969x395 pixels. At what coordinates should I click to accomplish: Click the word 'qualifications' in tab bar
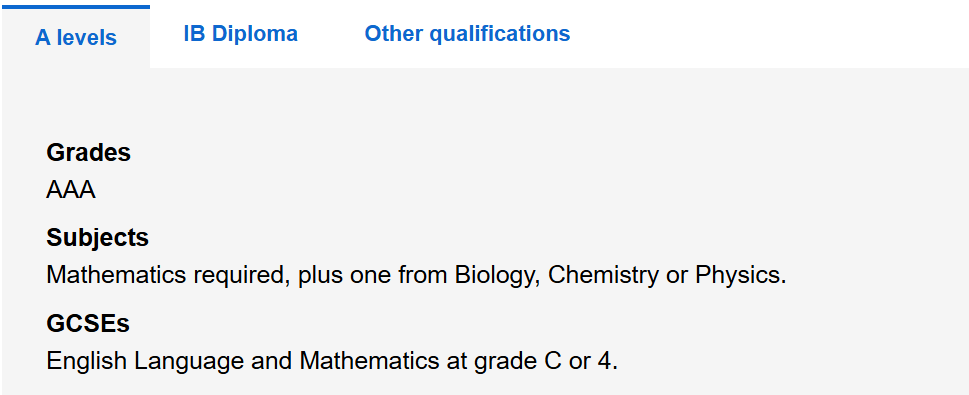pos(500,33)
